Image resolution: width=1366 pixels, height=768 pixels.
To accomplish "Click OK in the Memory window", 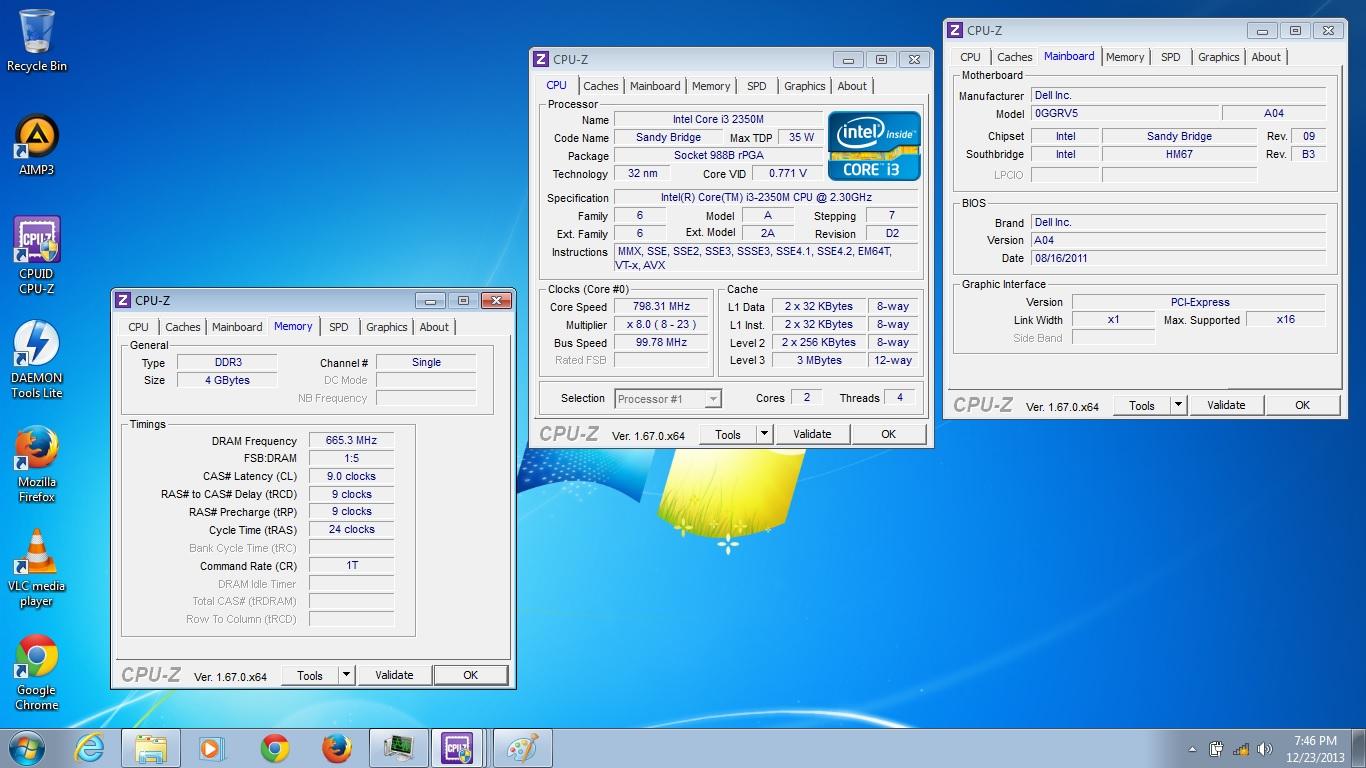I will tap(471, 675).
